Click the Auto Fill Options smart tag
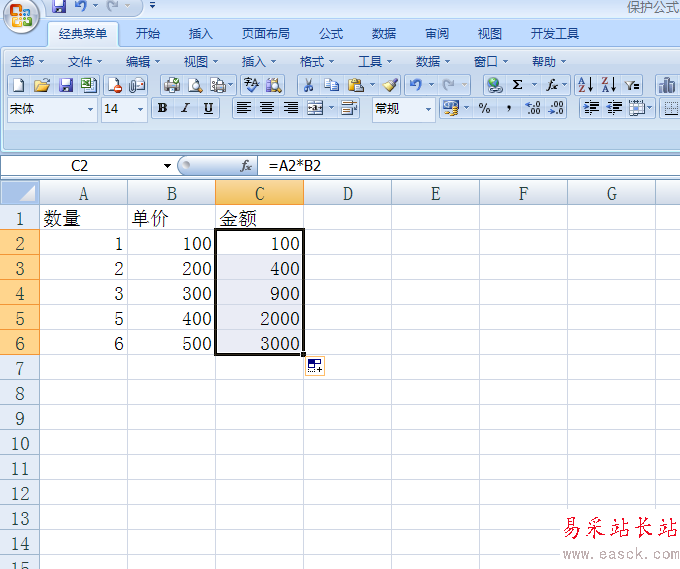 coord(315,366)
